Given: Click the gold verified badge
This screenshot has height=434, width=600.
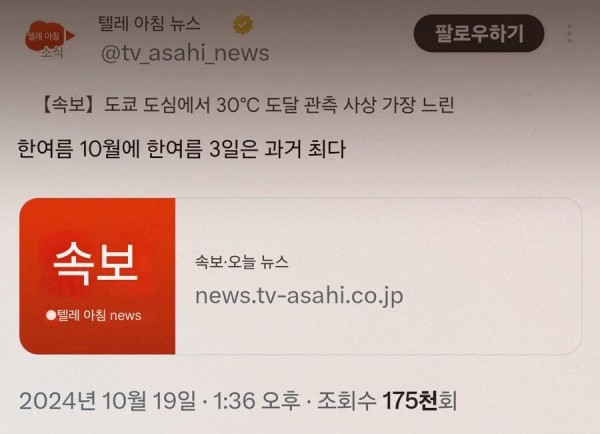Looking at the screenshot, I should pyautogui.click(x=243, y=24).
